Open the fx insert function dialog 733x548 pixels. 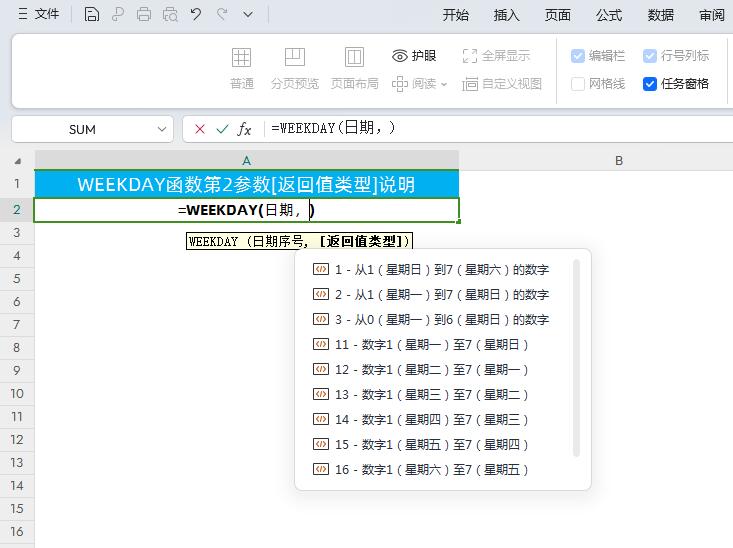pos(244,129)
